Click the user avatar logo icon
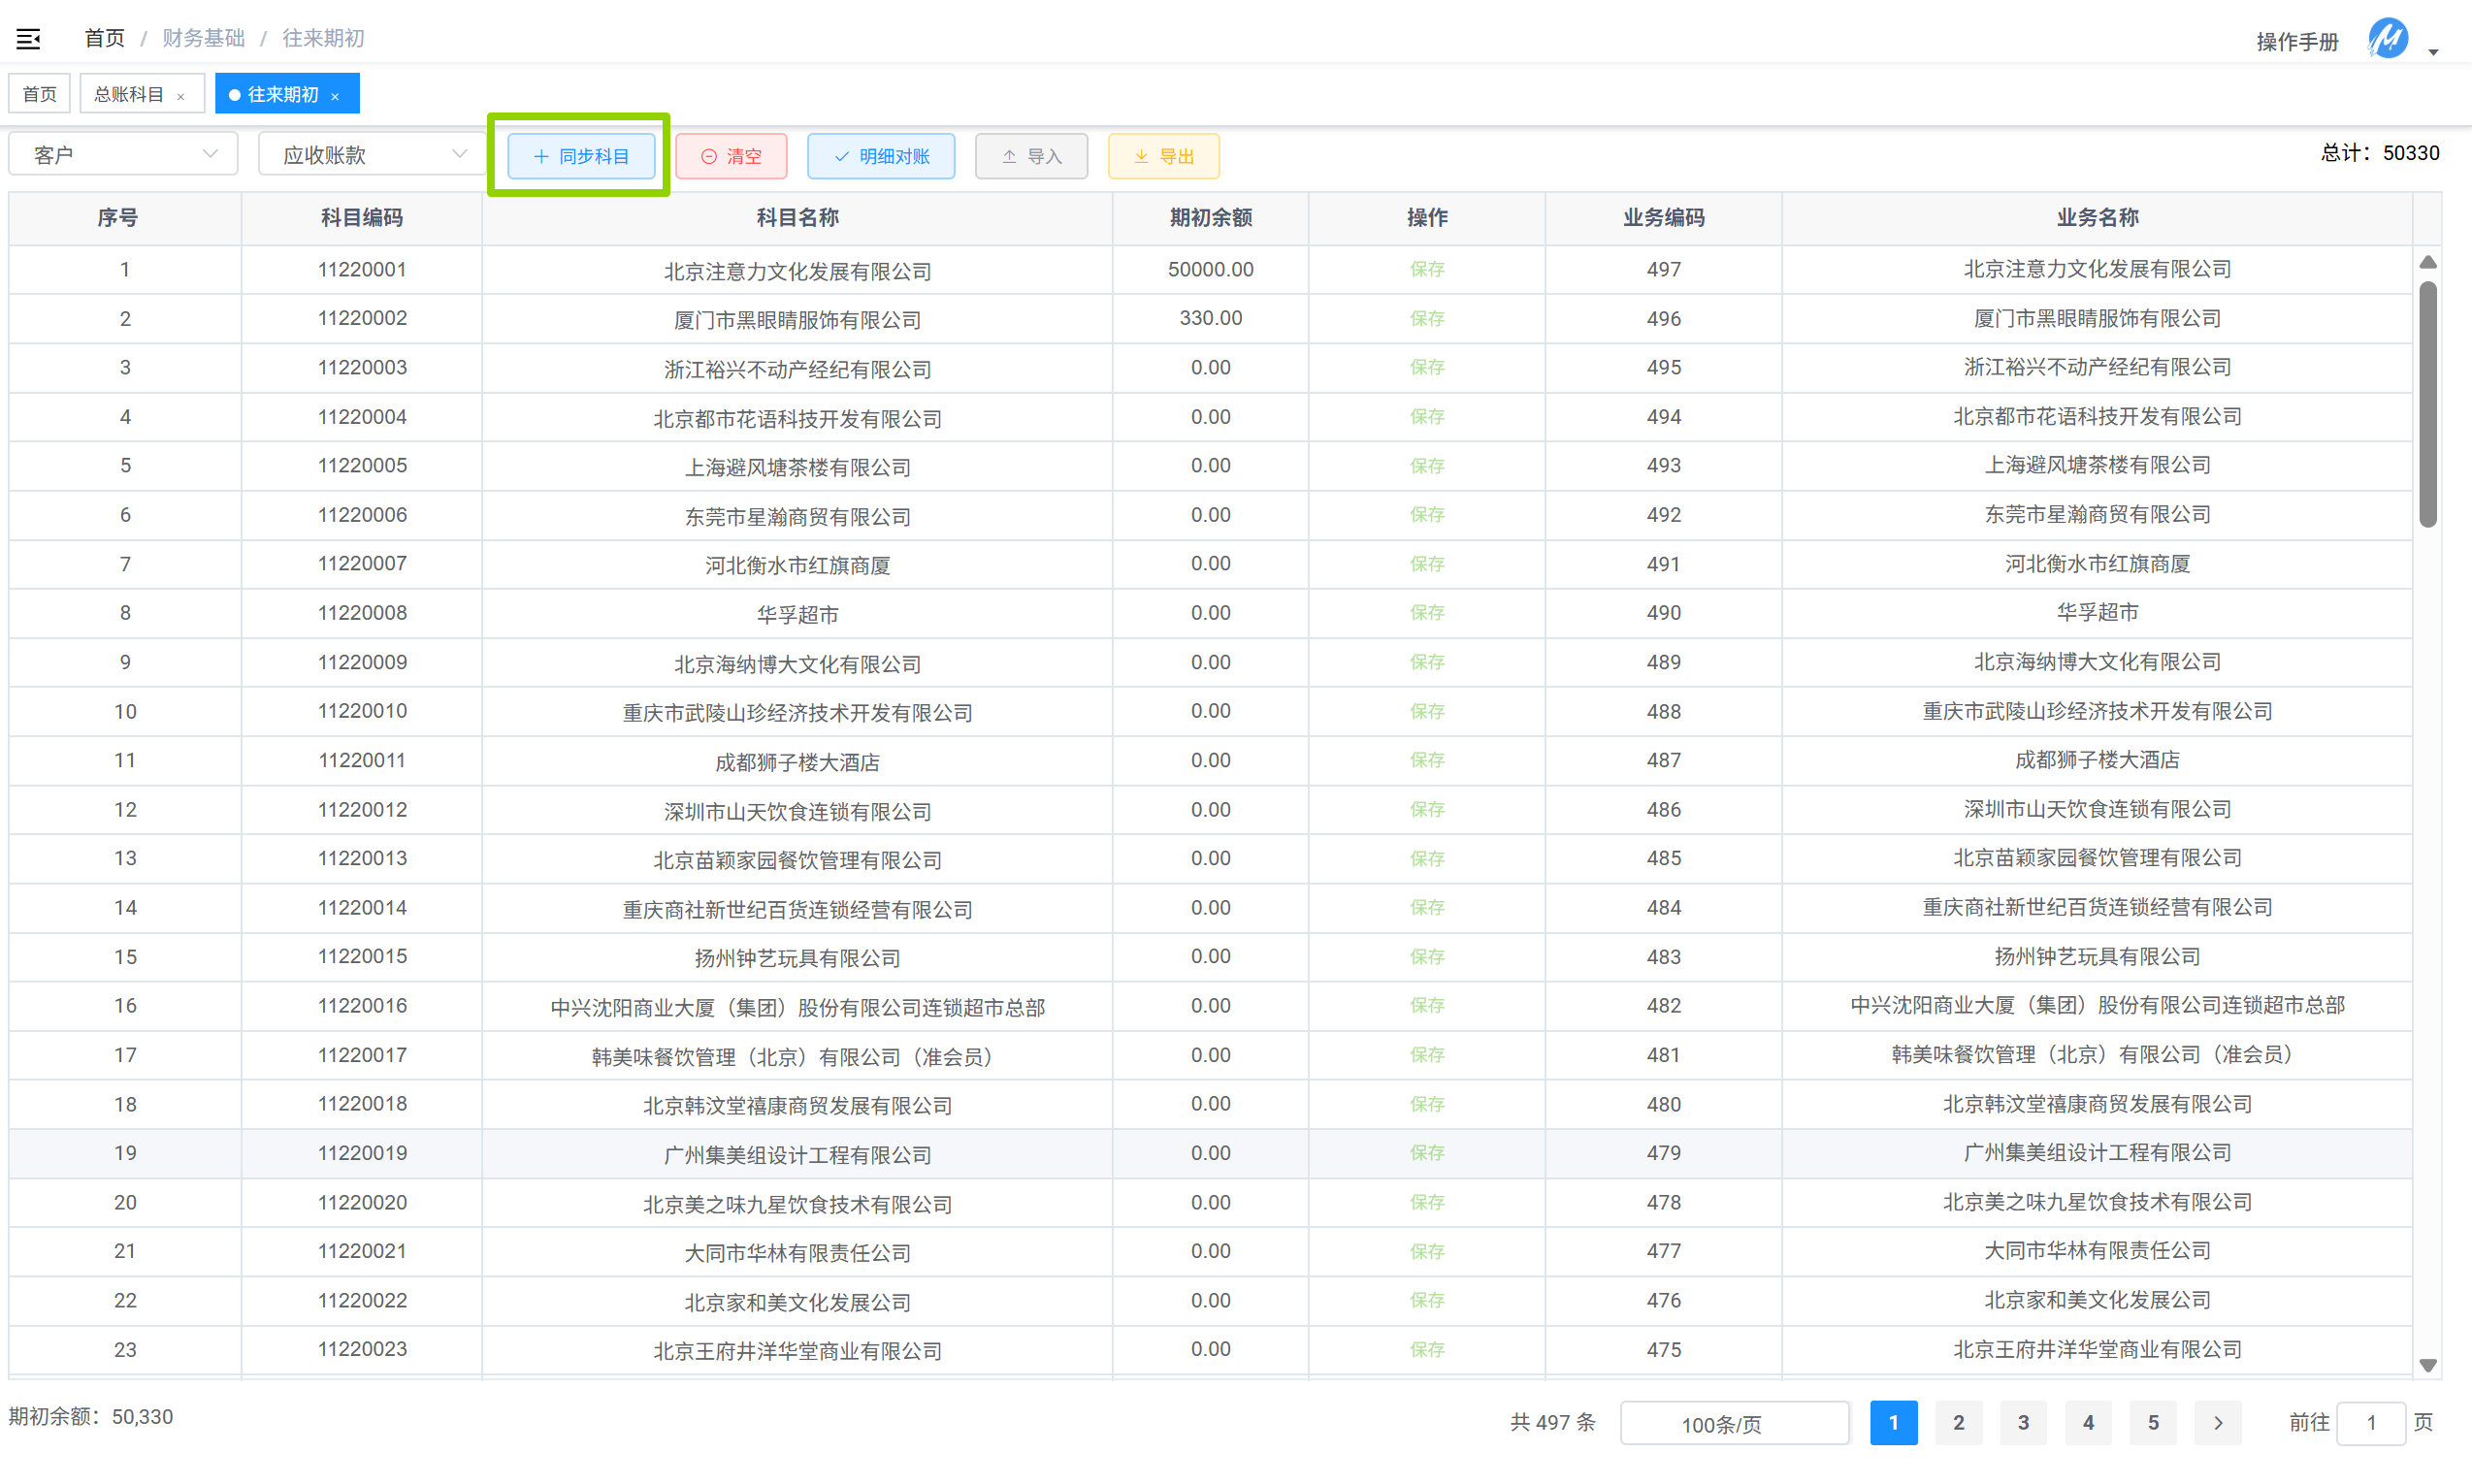 (x=2387, y=39)
